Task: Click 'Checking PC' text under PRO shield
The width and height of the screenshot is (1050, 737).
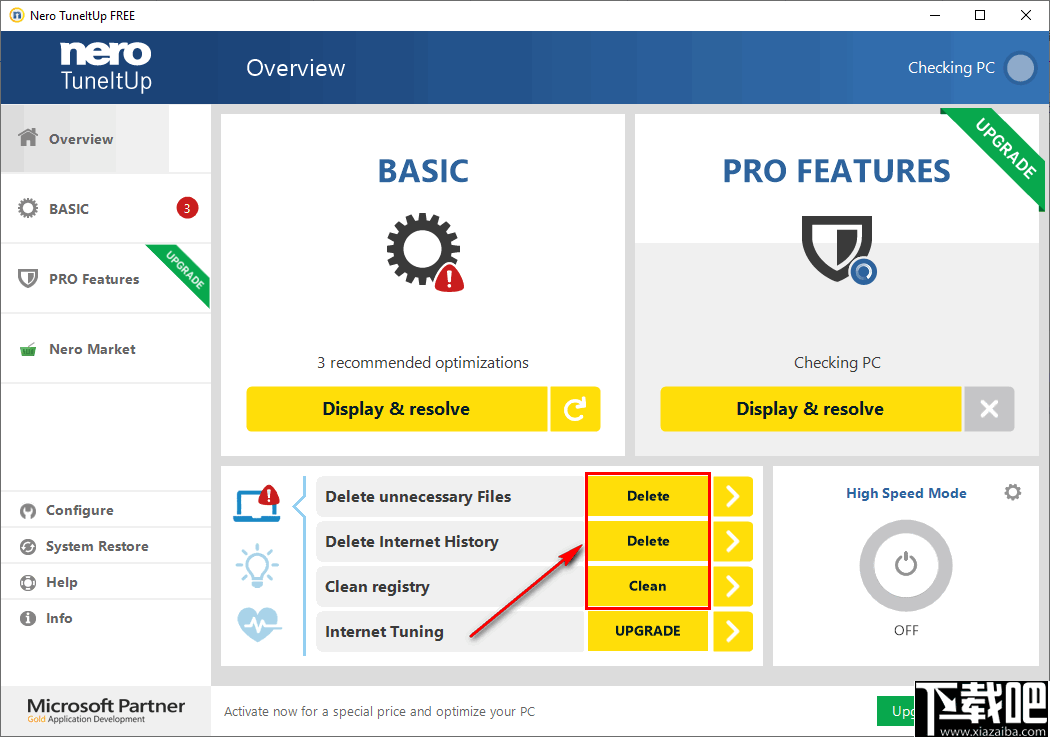Action: tap(837, 363)
